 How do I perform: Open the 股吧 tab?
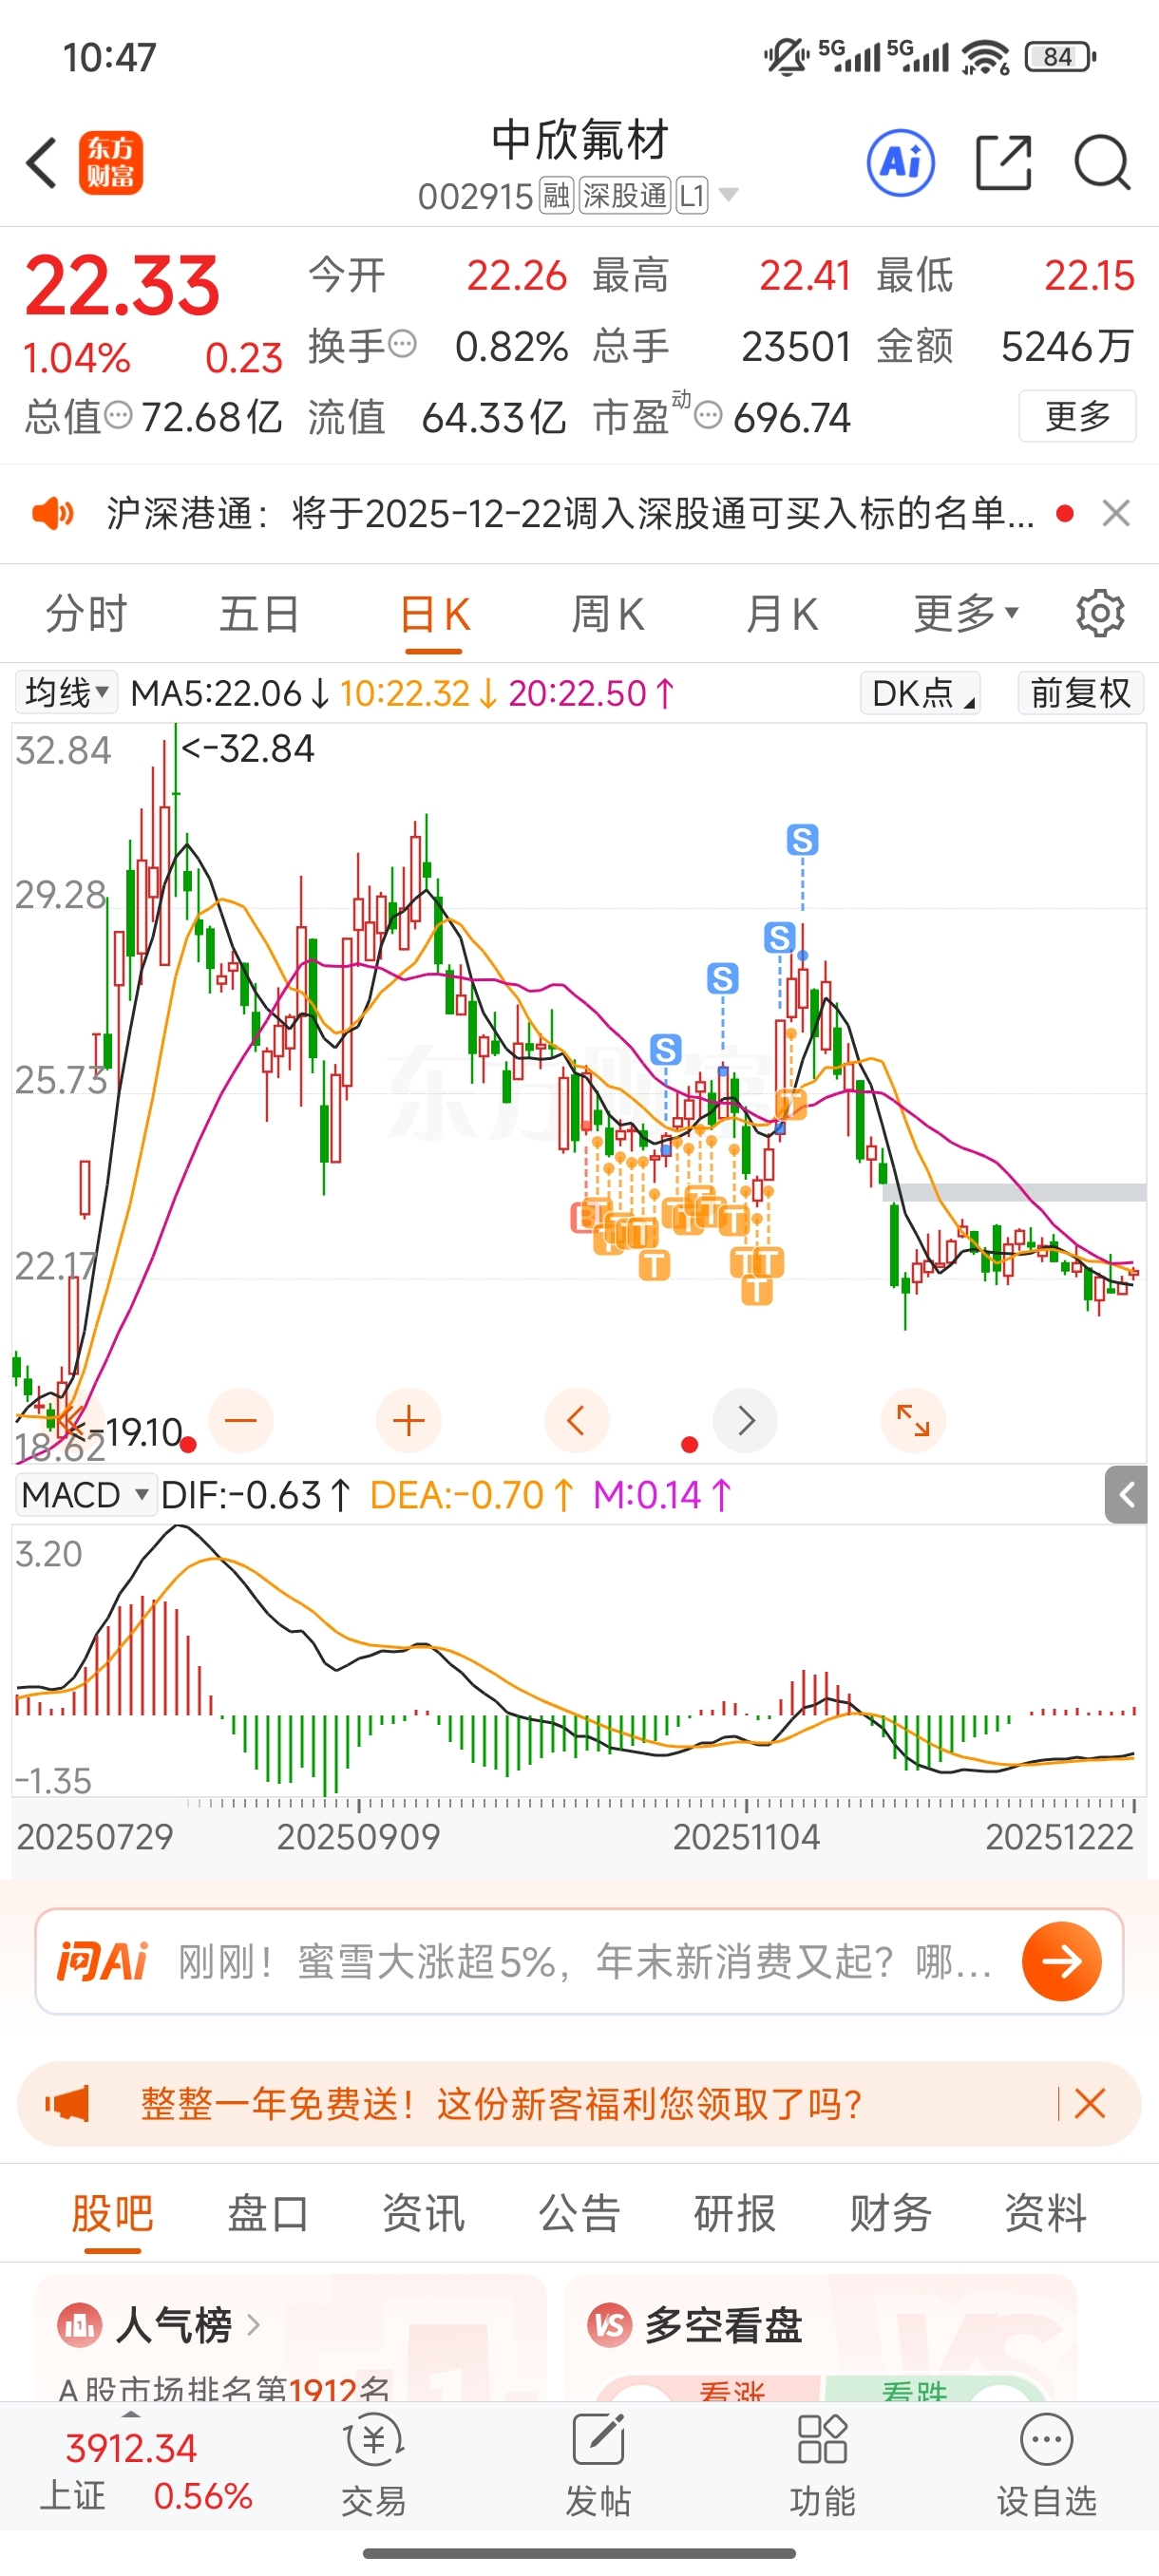tap(112, 2212)
